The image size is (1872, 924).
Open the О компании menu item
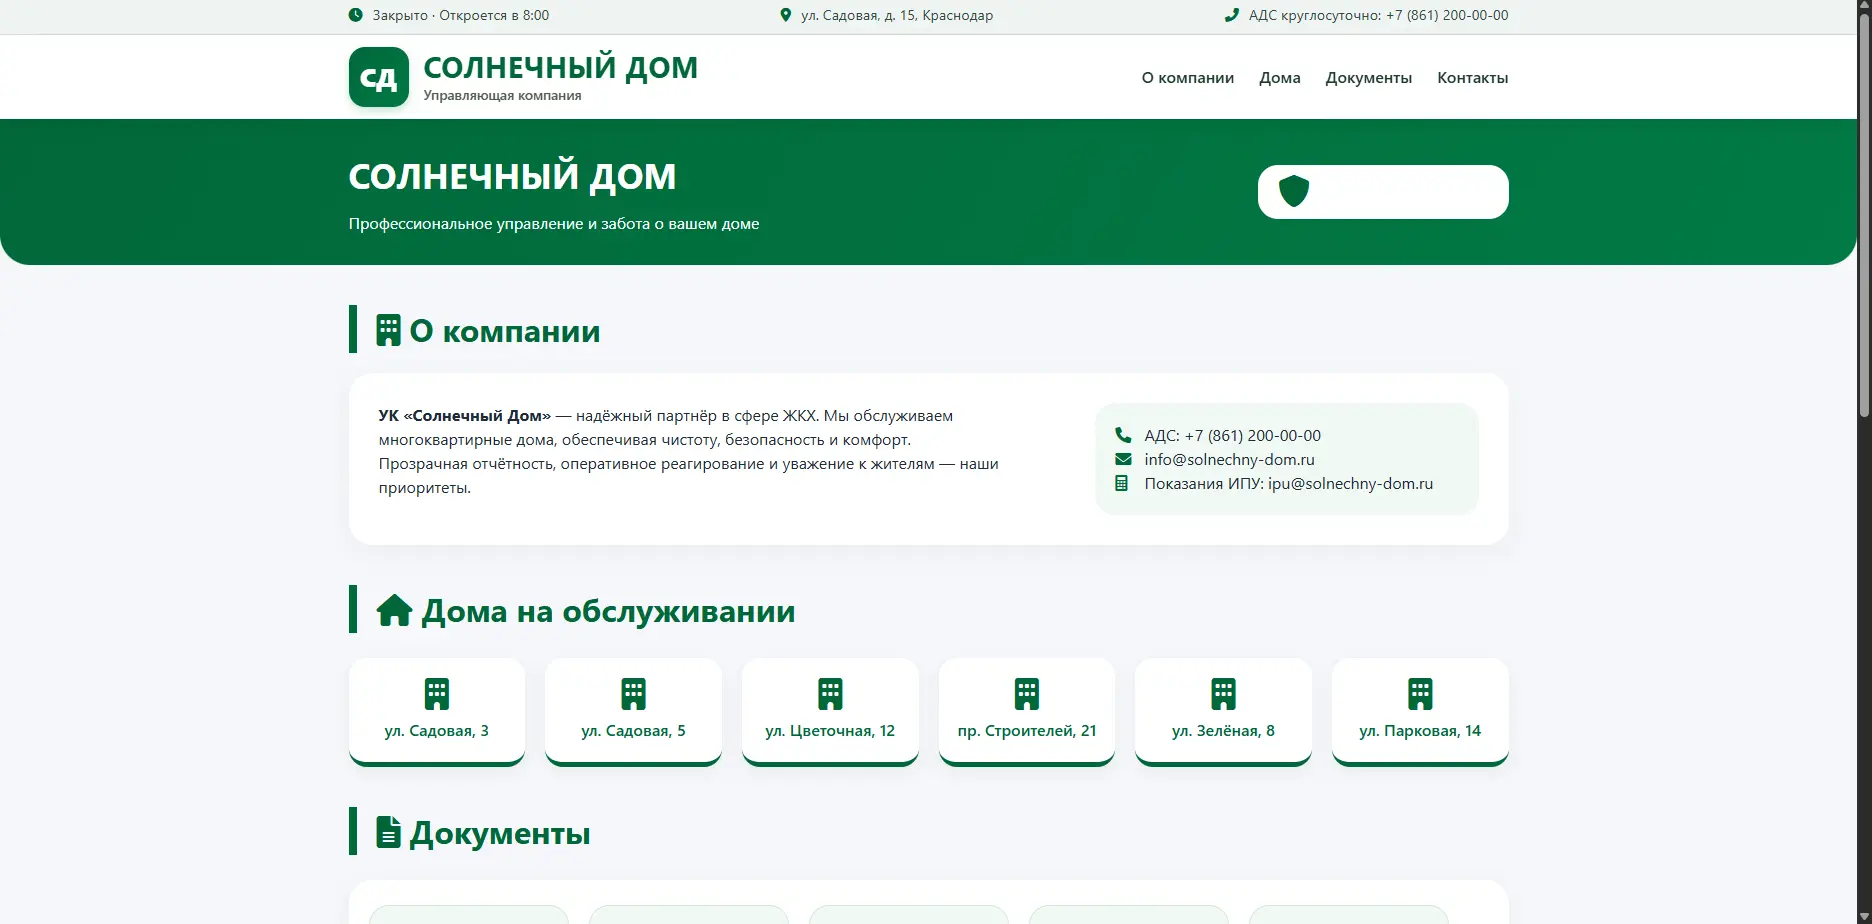pos(1188,78)
